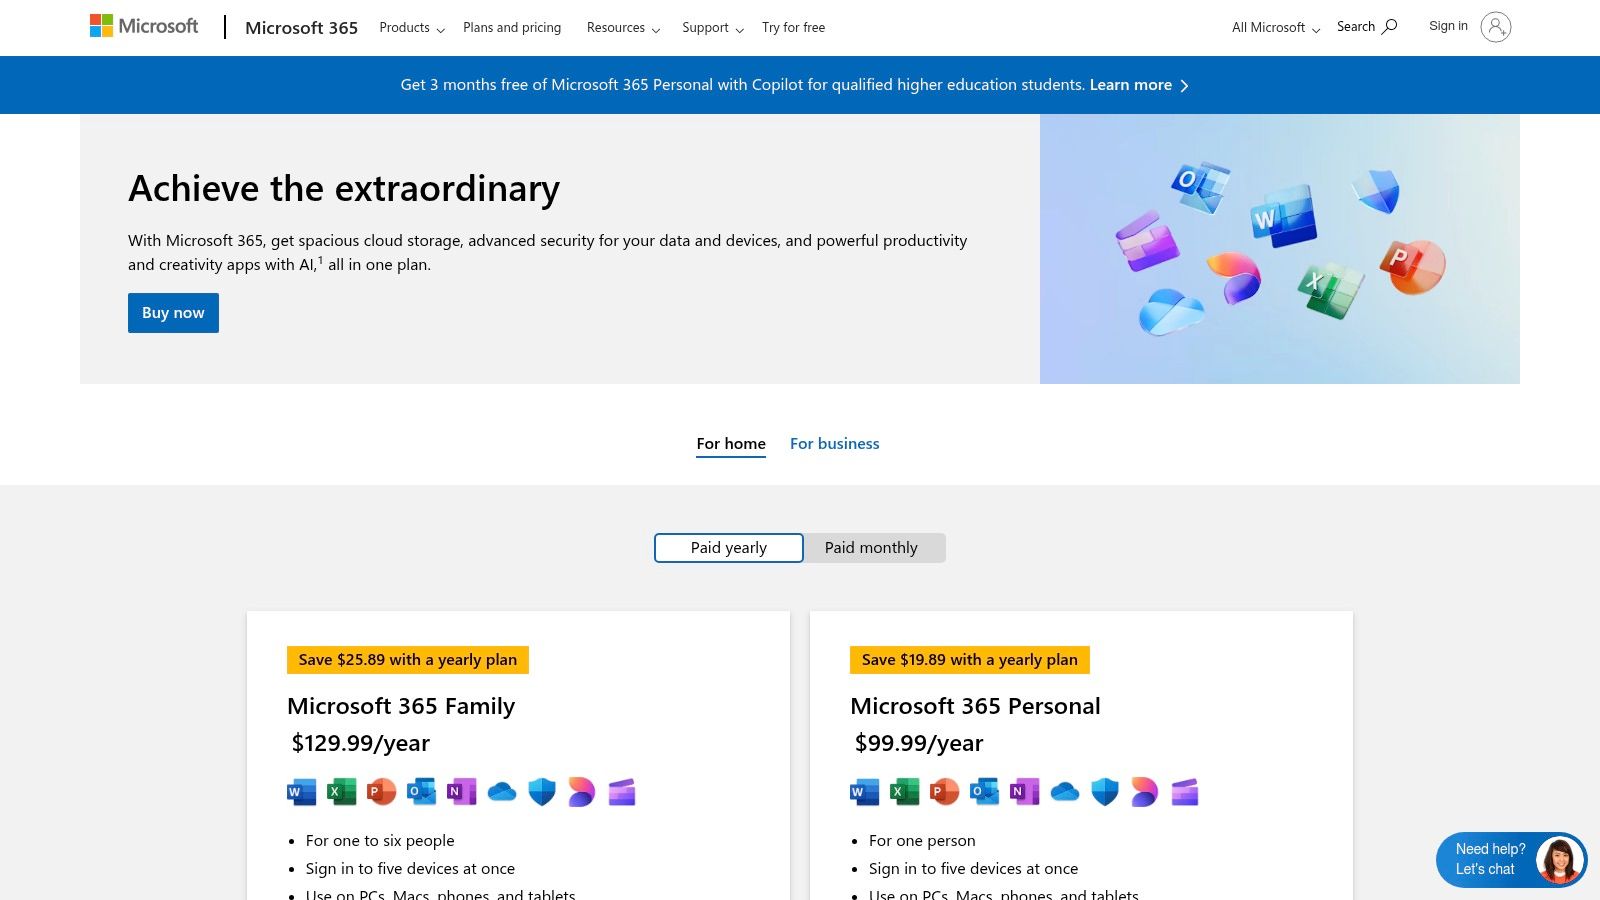Open the Support dropdown menu
The height and width of the screenshot is (900, 1600).
click(x=712, y=28)
